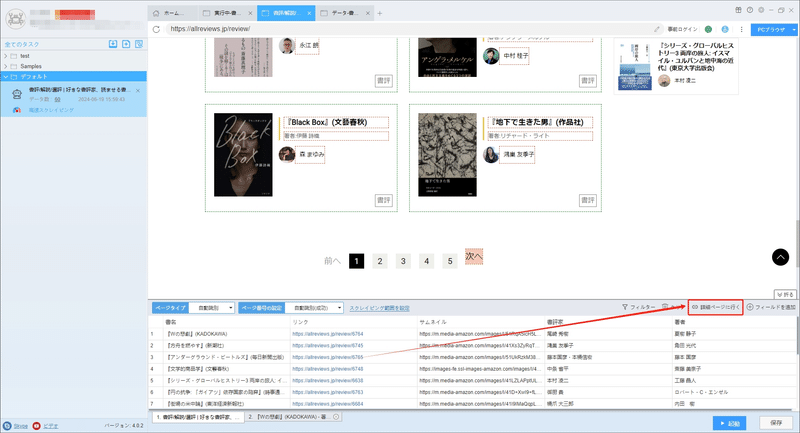Click スクレイピング範囲を設定 link
The height and width of the screenshot is (433, 800).
click(380, 308)
